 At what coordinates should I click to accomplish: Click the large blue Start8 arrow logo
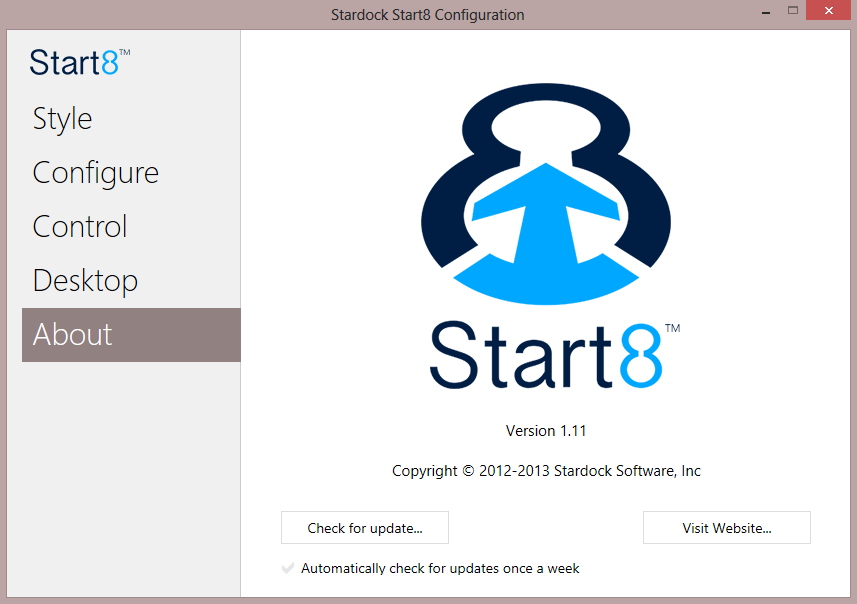pyautogui.click(x=546, y=193)
